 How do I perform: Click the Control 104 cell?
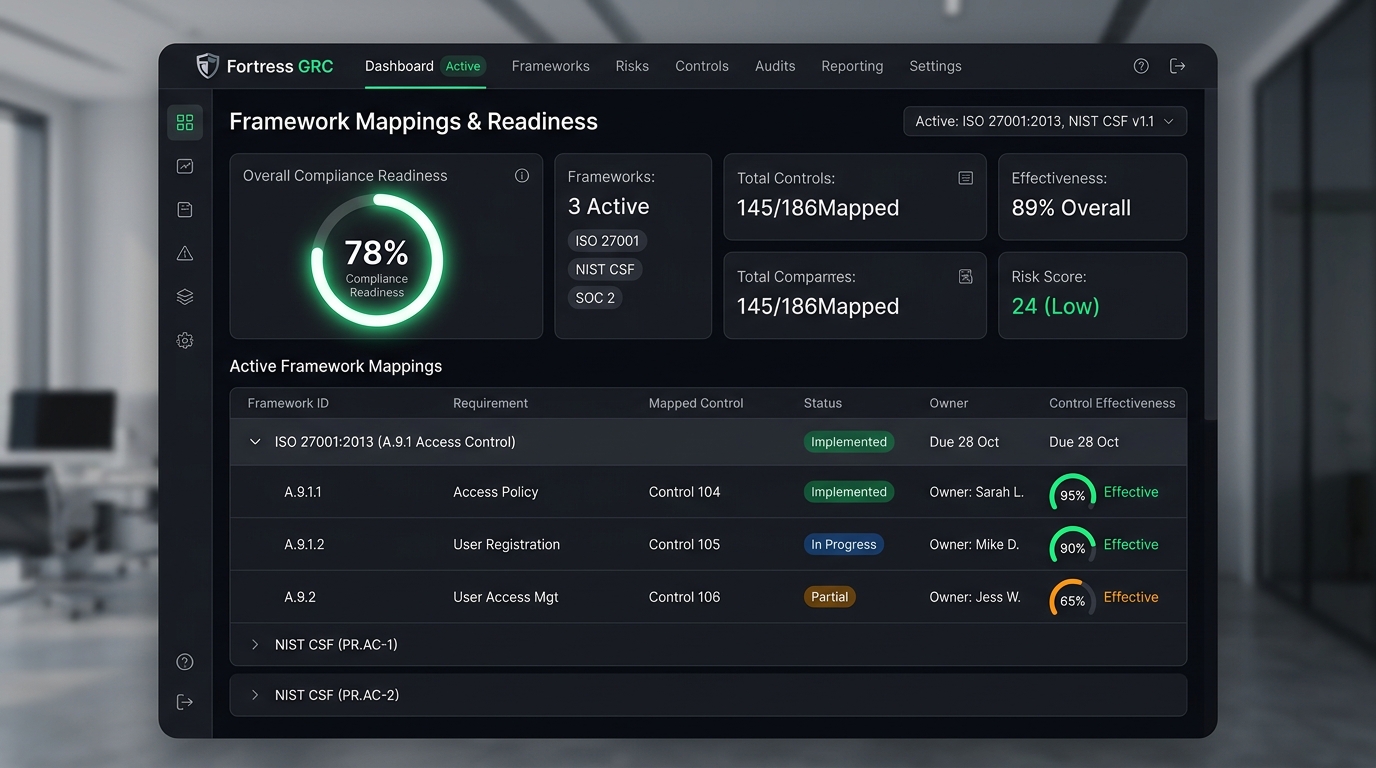pos(684,492)
